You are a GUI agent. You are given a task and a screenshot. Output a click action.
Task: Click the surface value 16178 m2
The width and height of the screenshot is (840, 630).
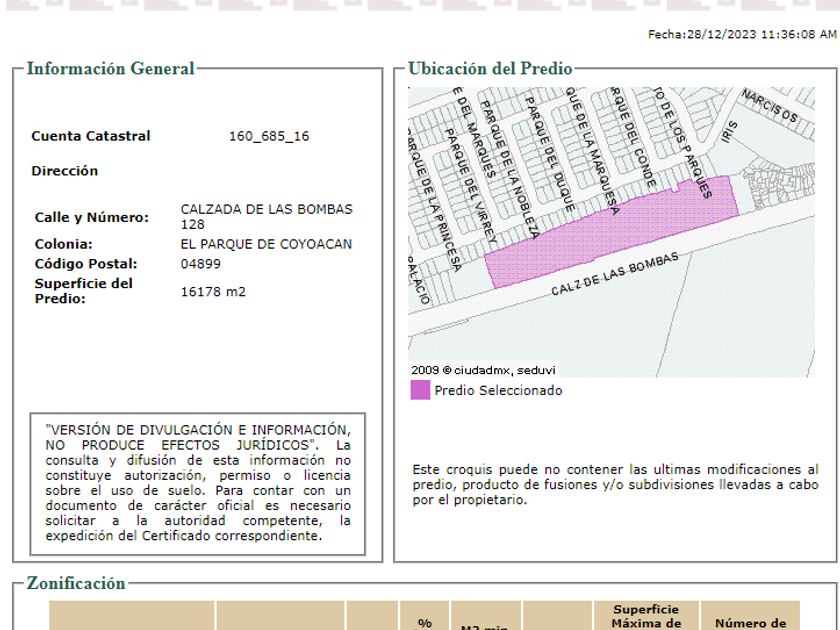pyautogui.click(x=213, y=292)
